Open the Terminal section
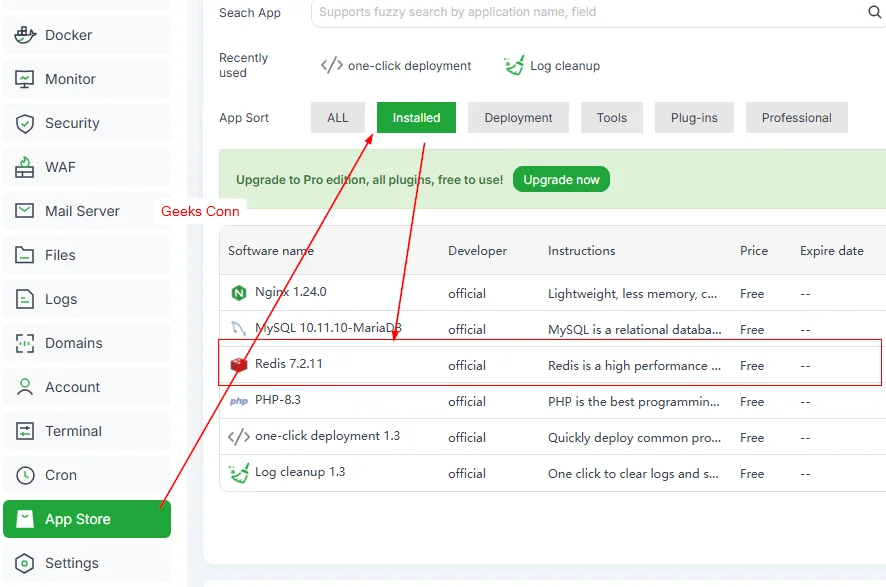Viewport: 886px width, 587px height. point(24,431)
